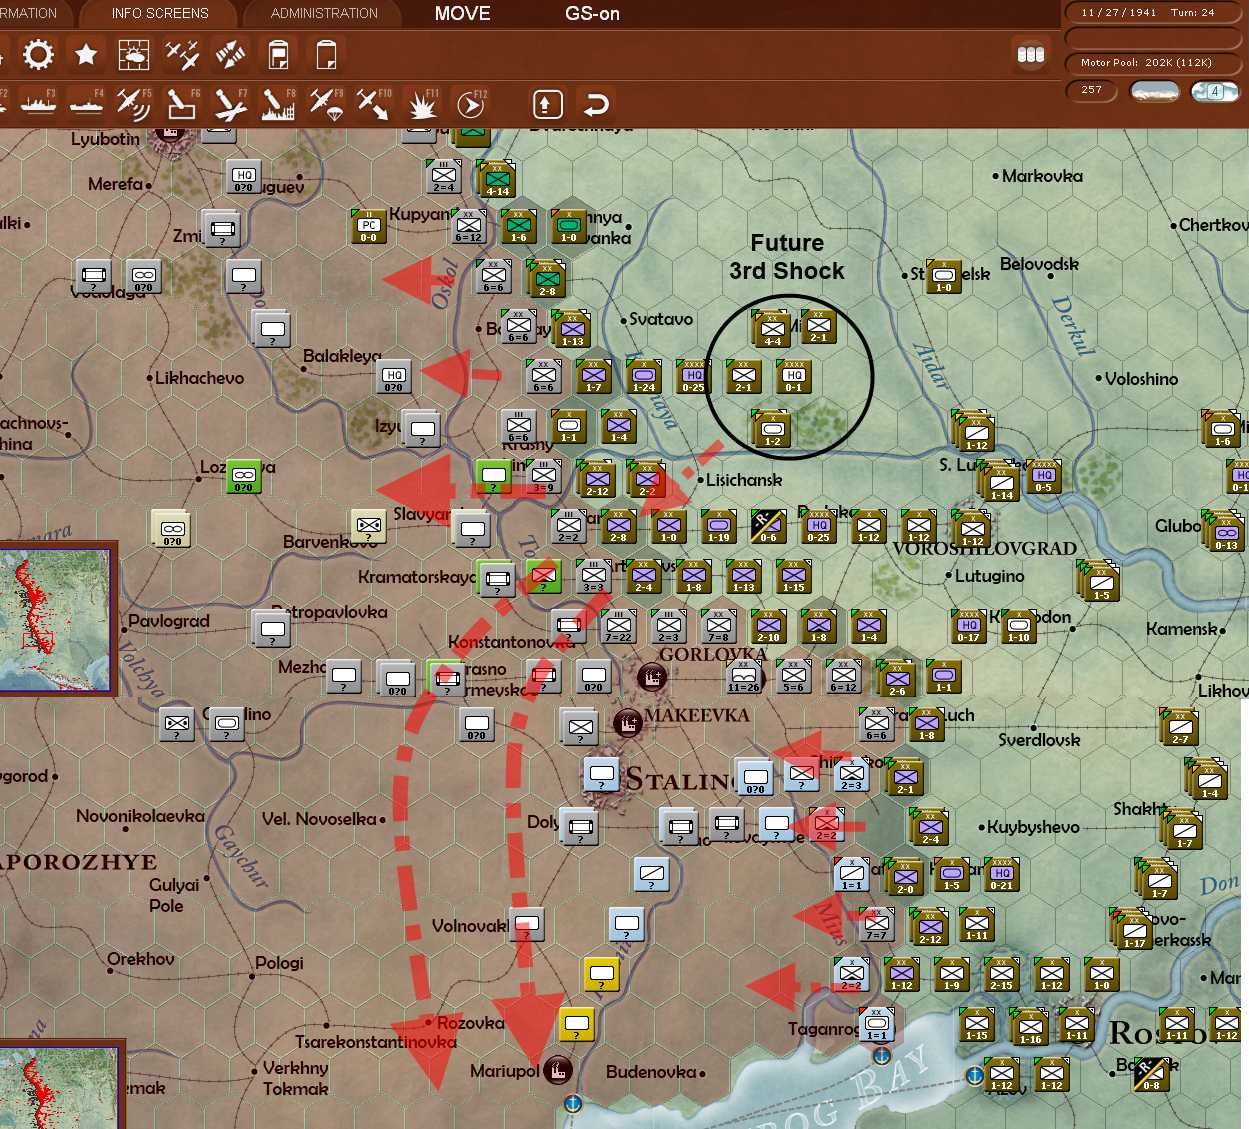Open the blank document icon in top toolbar
Viewport: 1249px width, 1129px height.
327,54
